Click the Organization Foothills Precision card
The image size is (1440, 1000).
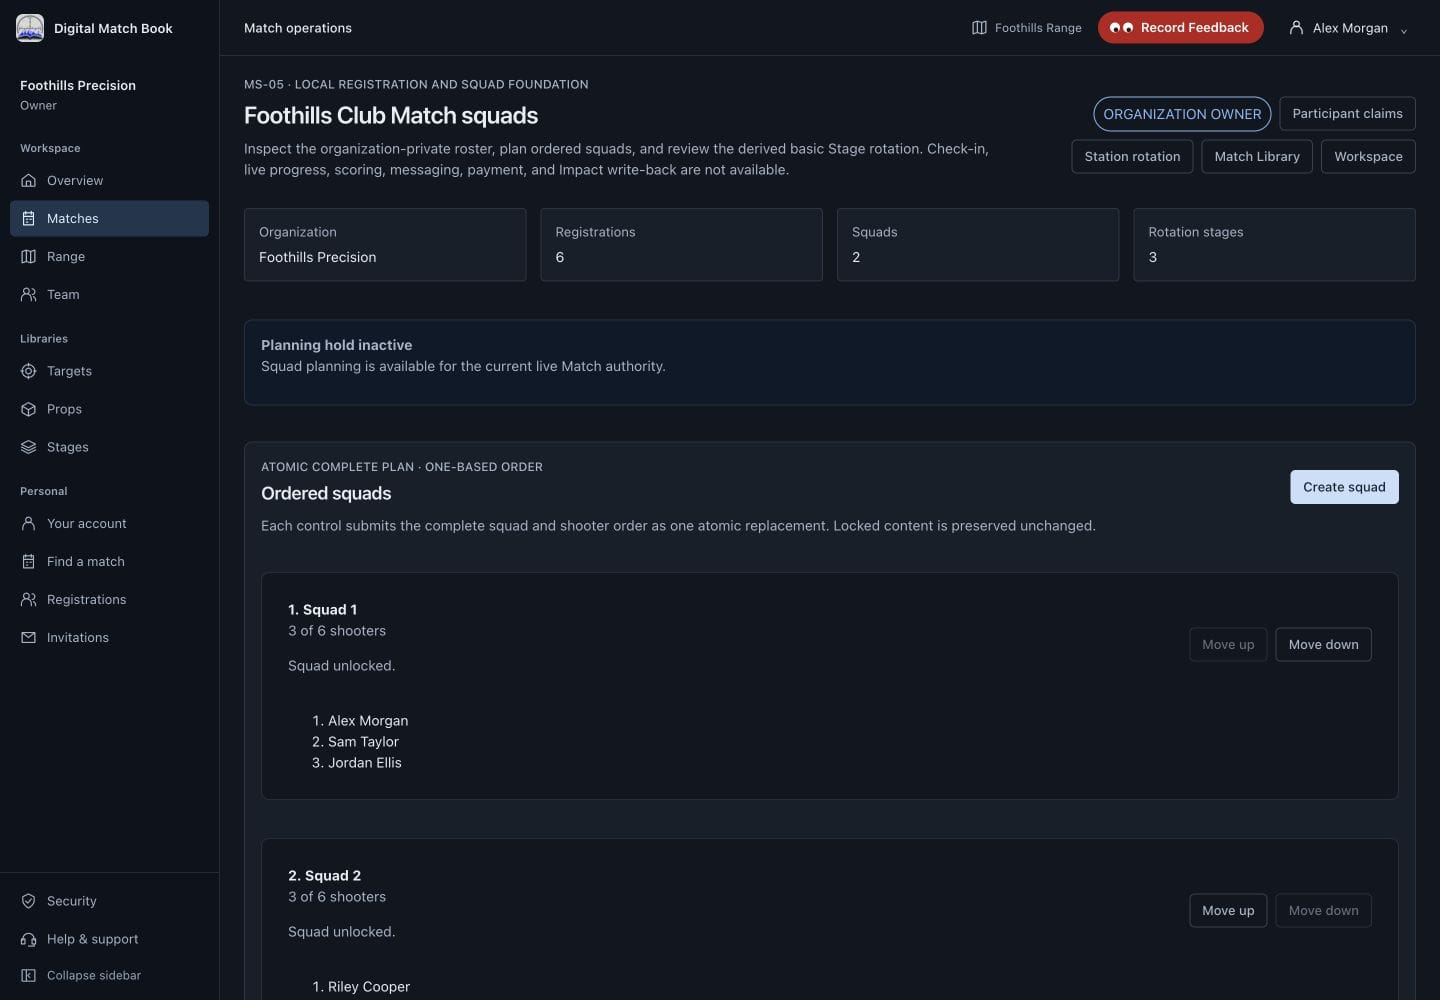385,245
